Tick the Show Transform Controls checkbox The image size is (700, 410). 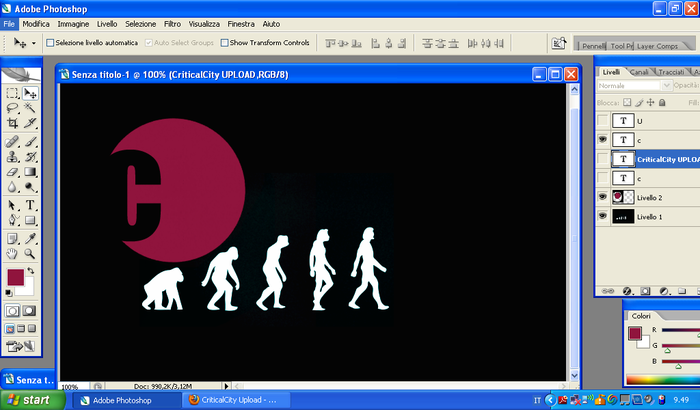225,42
